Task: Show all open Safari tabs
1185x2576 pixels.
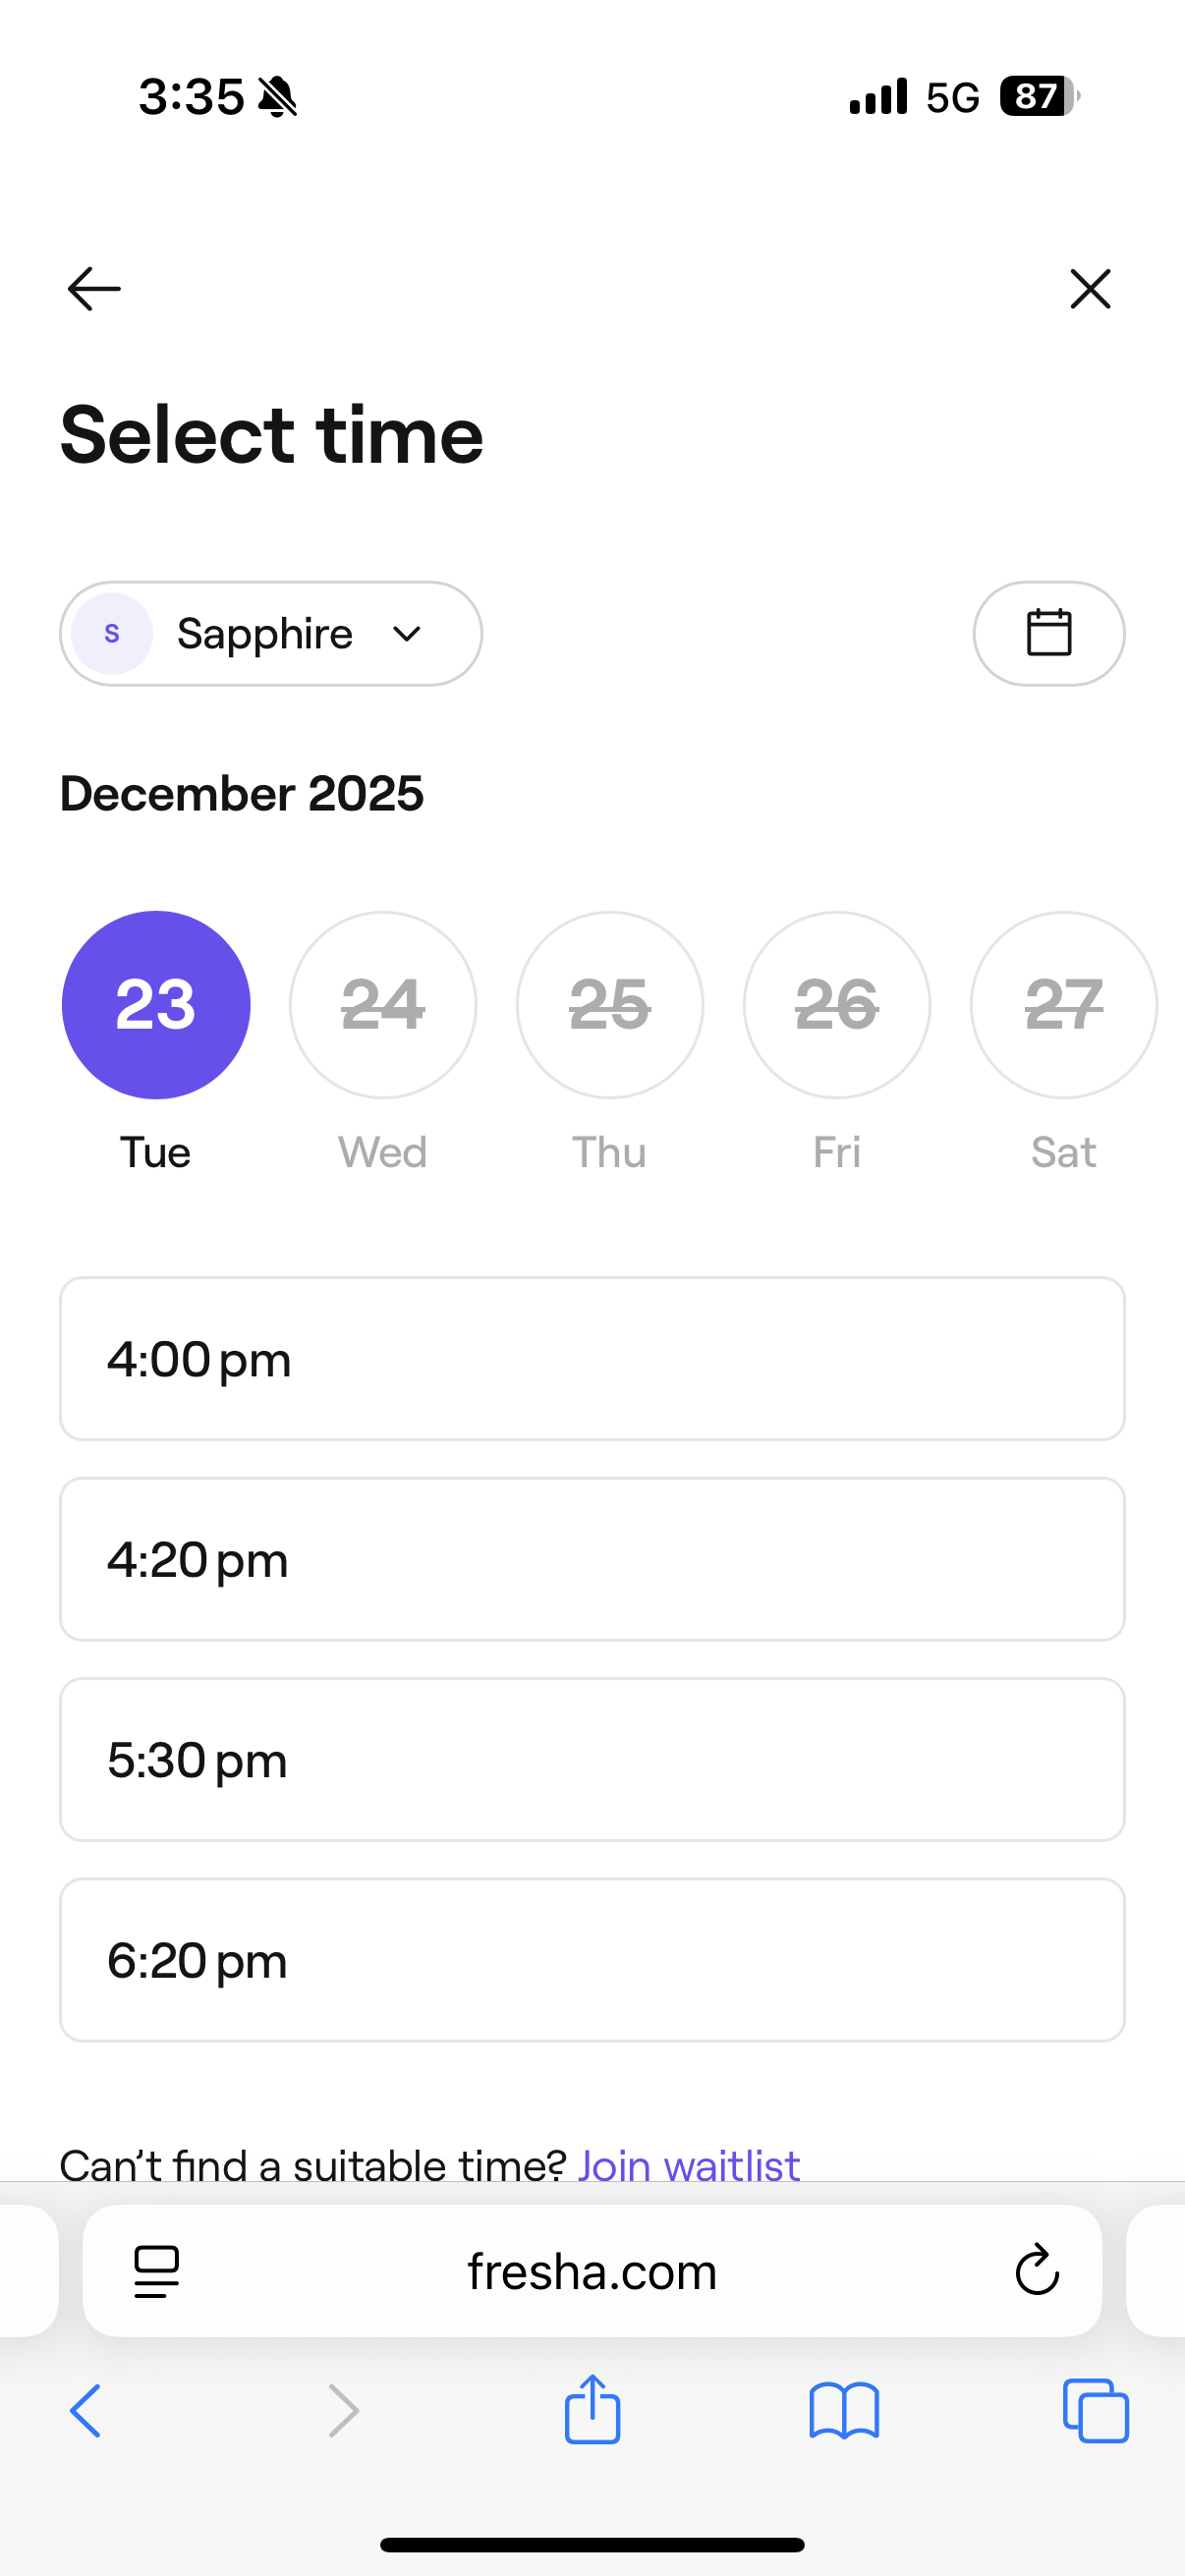Action: (x=1095, y=2410)
